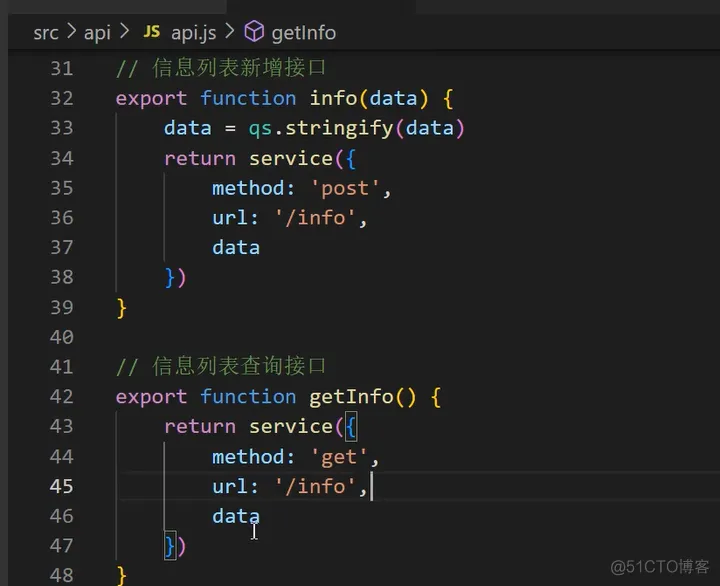The image size is (720, 586).
Task: Expand the chevron after api breadcrumb
Action: 124,31
